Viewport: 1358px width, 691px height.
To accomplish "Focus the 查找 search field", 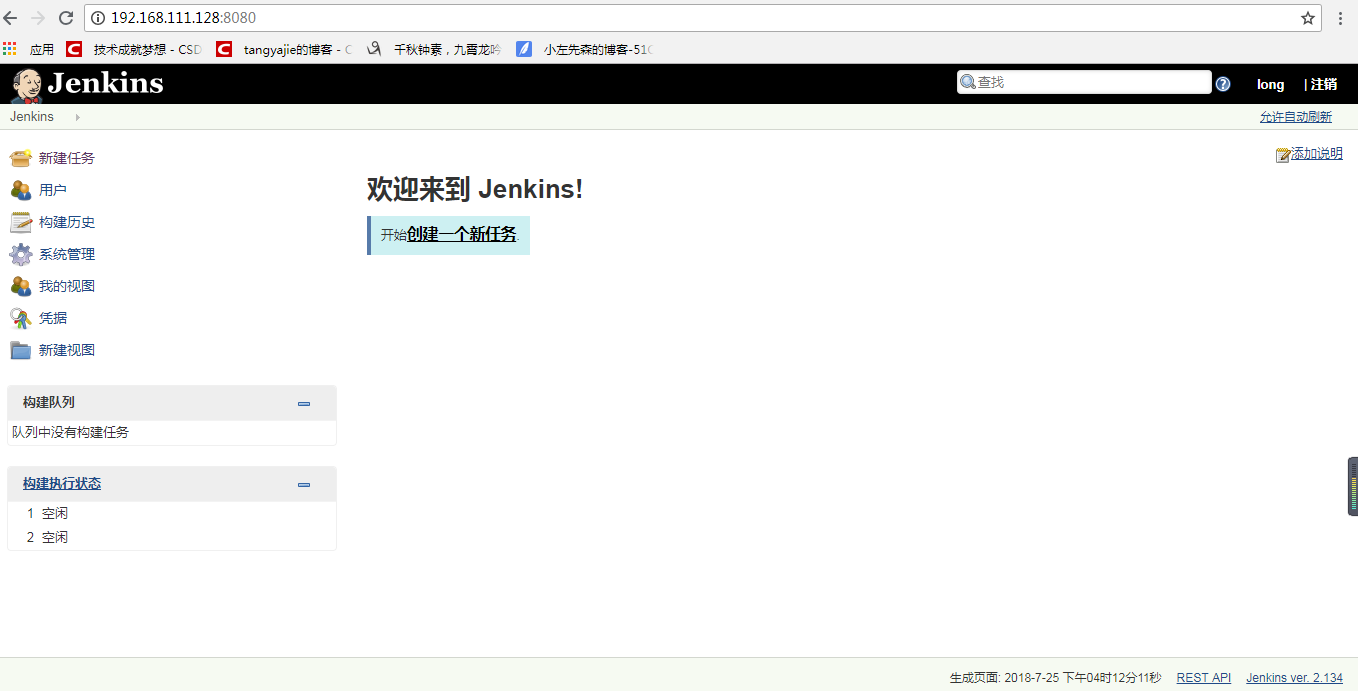I will 1084,82.
